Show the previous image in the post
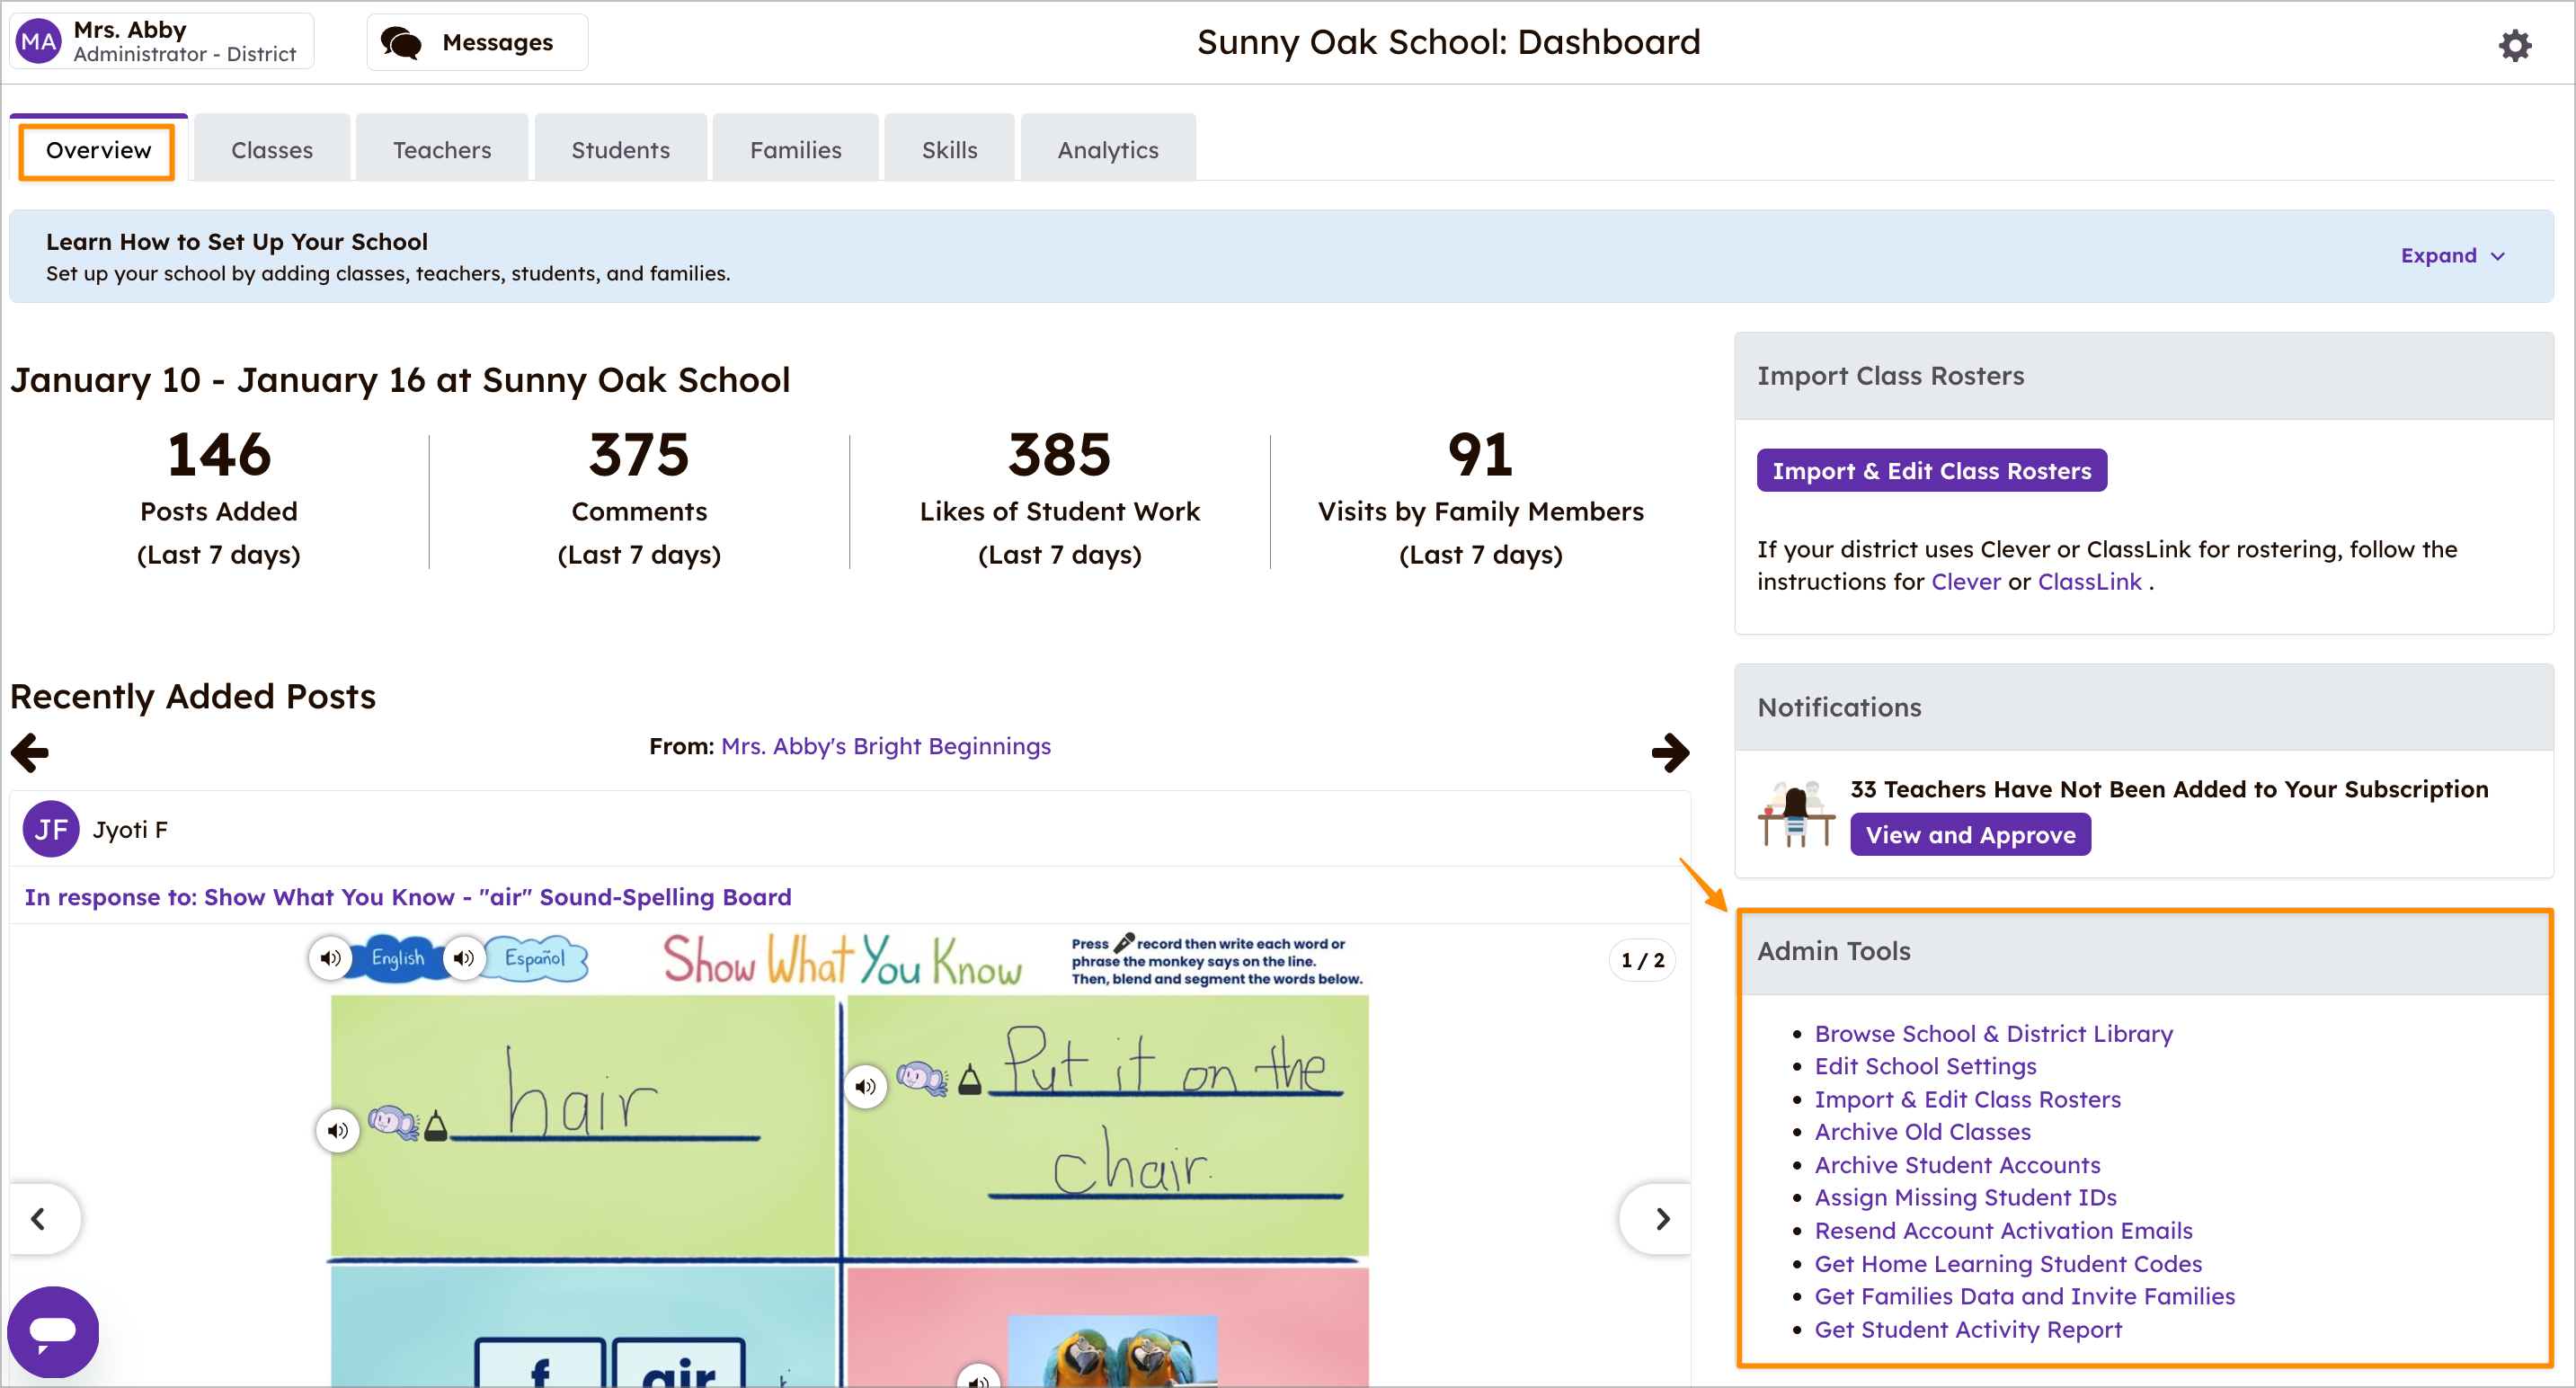 click(40, 1218)
